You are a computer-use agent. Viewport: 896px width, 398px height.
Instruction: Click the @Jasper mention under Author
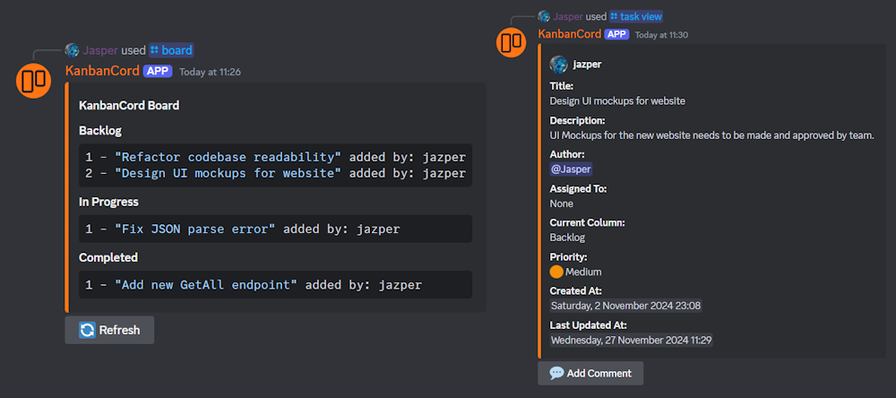coord(571,169)
